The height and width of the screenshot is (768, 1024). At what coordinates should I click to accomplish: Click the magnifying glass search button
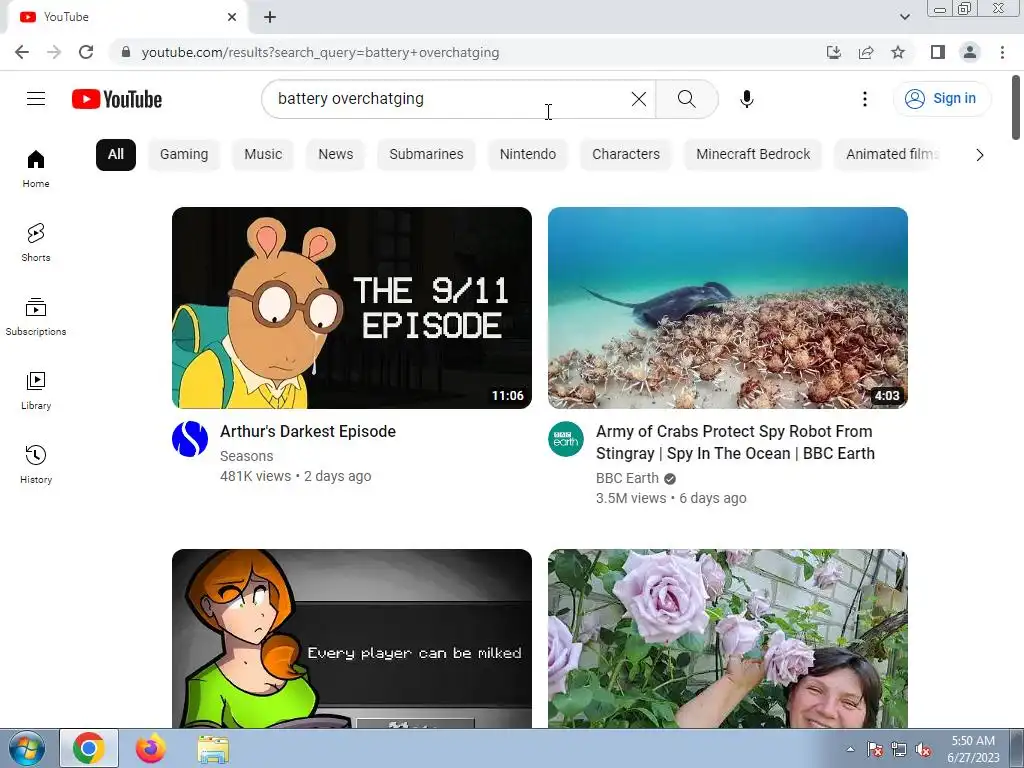[x=686, y=99]
